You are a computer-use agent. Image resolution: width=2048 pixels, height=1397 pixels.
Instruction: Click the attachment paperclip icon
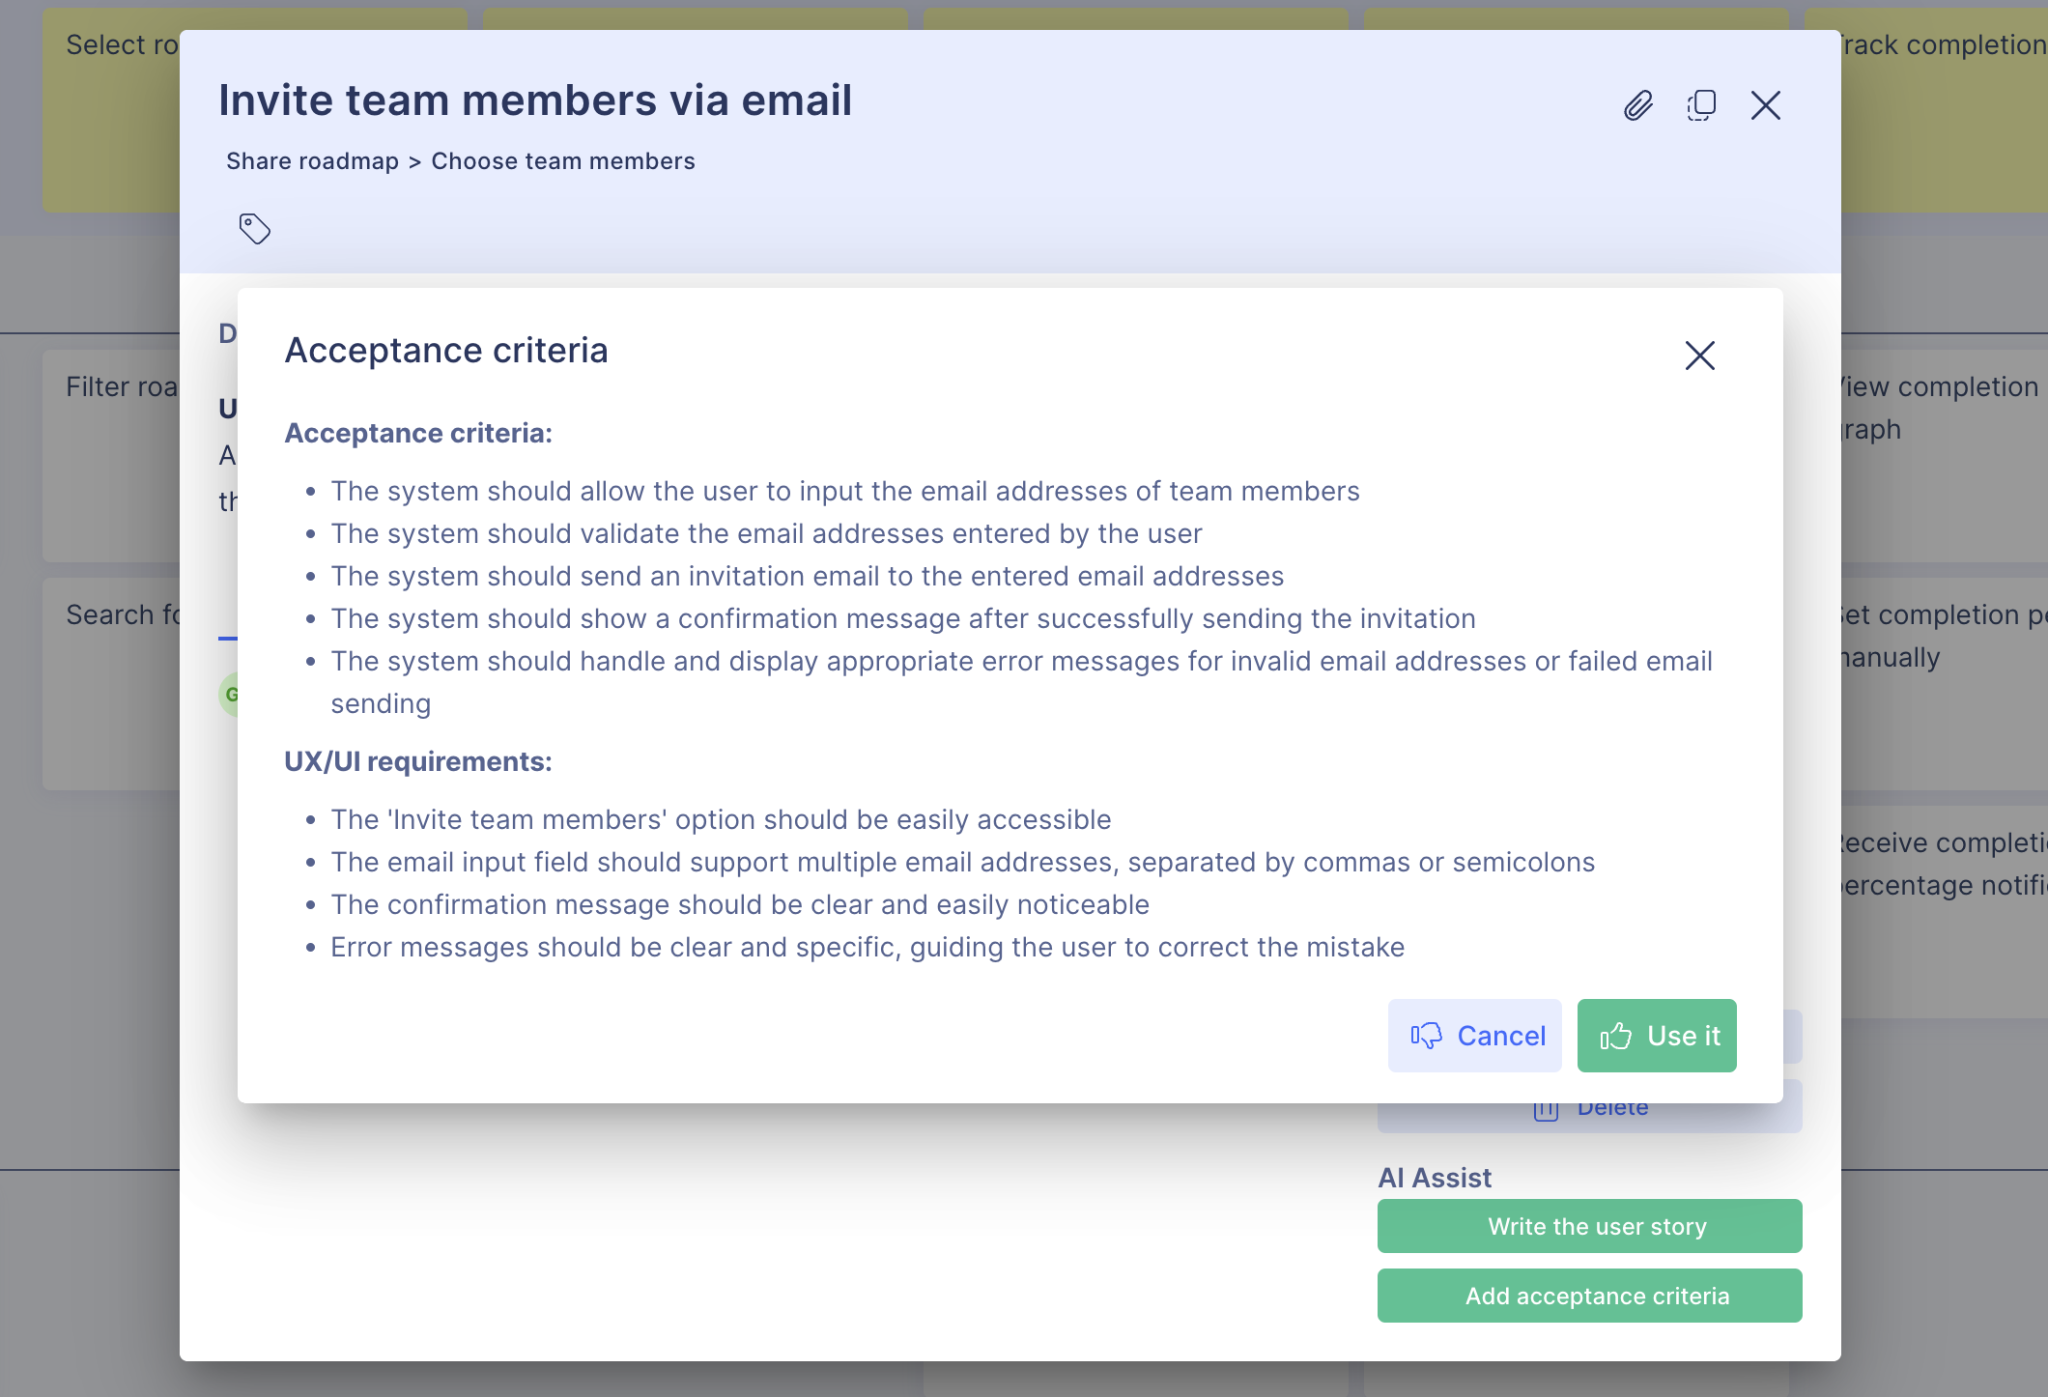click(x=1637, y=105)
